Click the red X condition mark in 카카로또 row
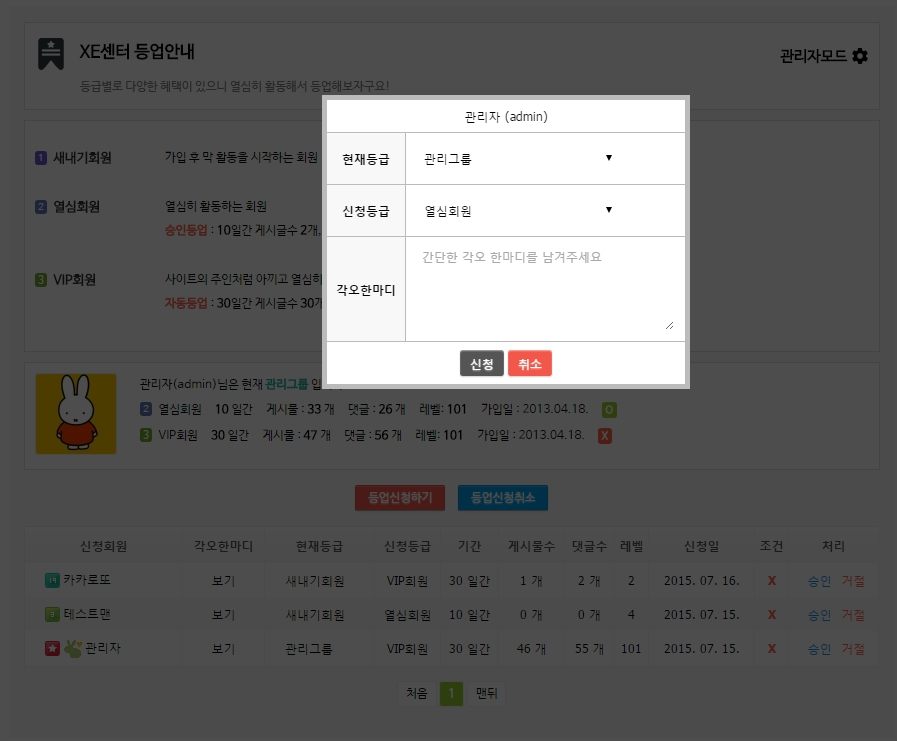 (772, 581)
